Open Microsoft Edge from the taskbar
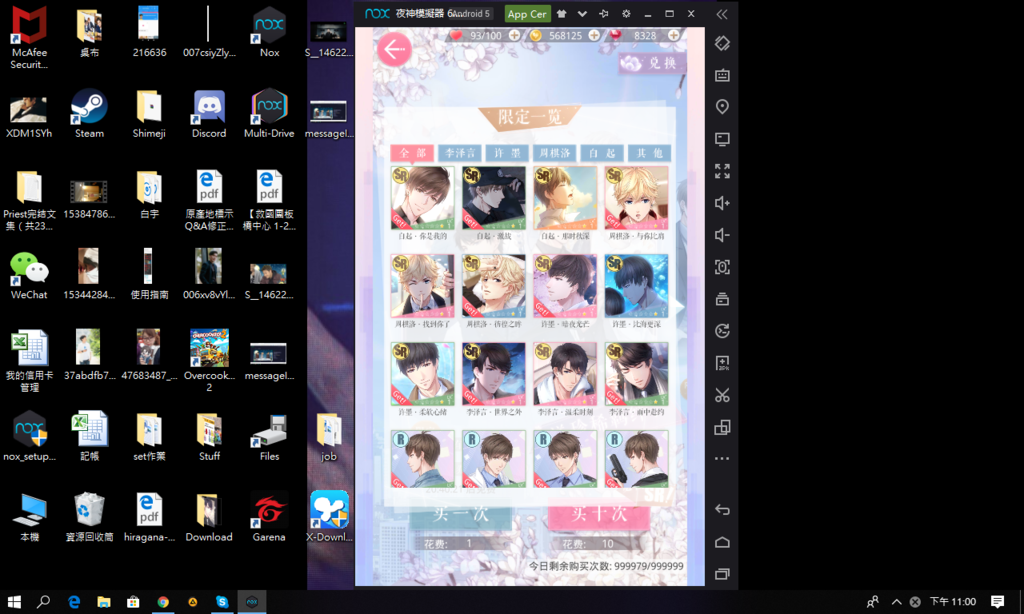The height and width of the screenshot is (614, 1024). (x=74, y=602)
